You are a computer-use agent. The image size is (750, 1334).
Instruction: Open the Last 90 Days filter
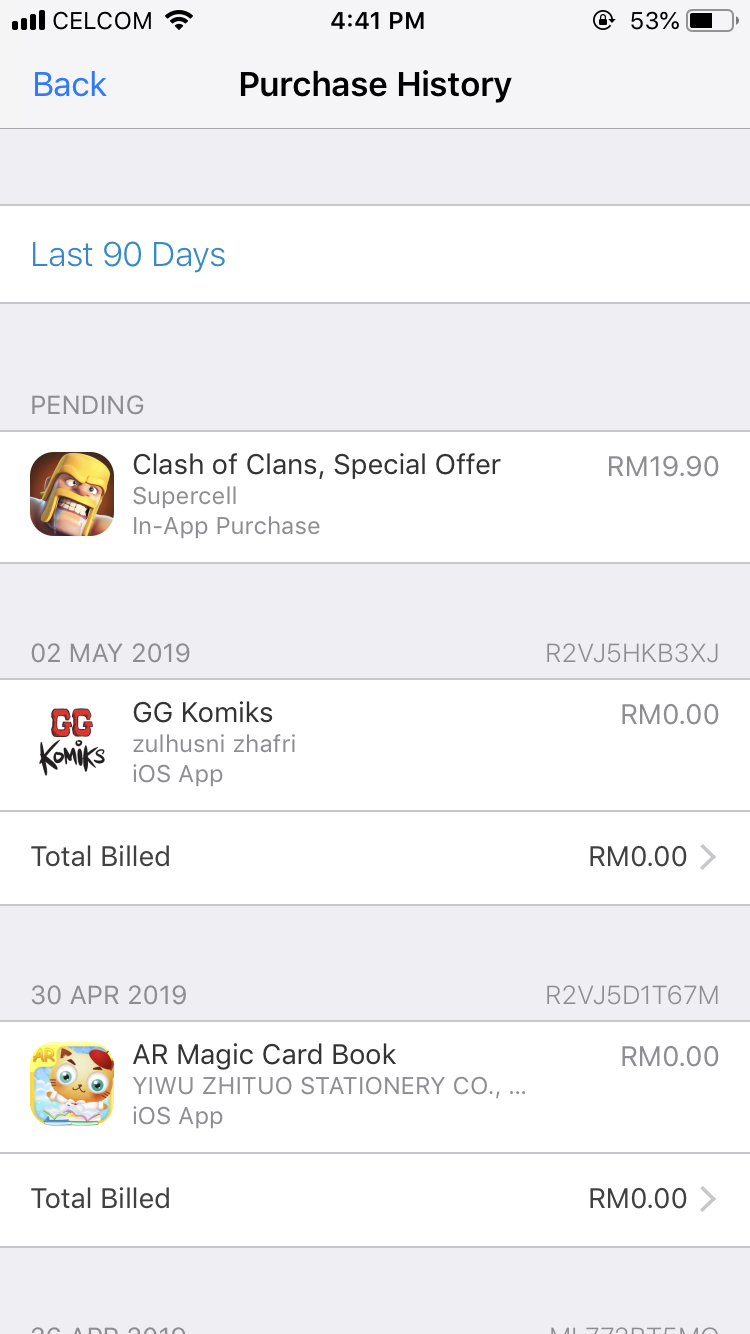point(128,255)
